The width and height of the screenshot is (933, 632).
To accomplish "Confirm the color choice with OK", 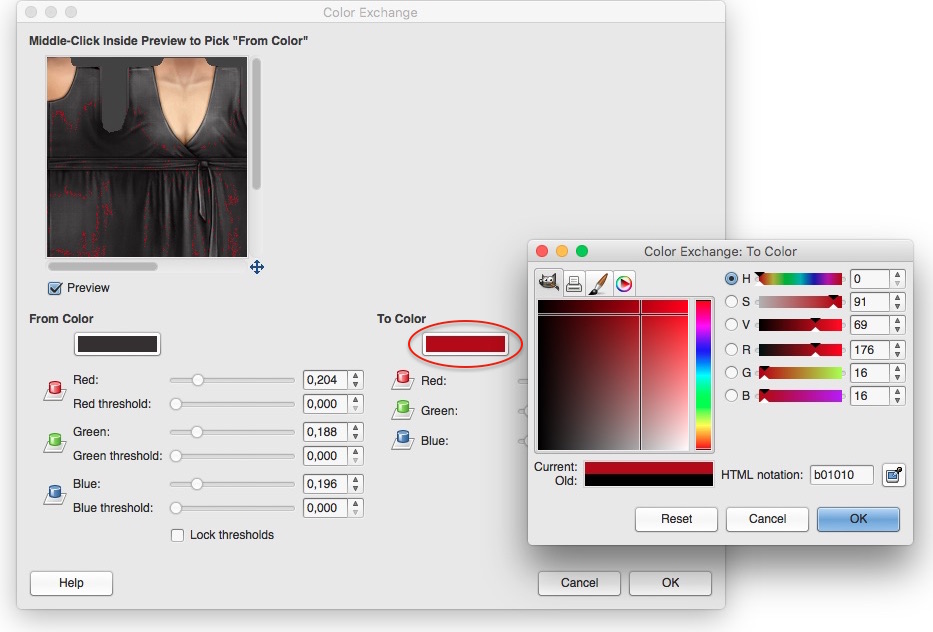I will (x=857, y=519).
